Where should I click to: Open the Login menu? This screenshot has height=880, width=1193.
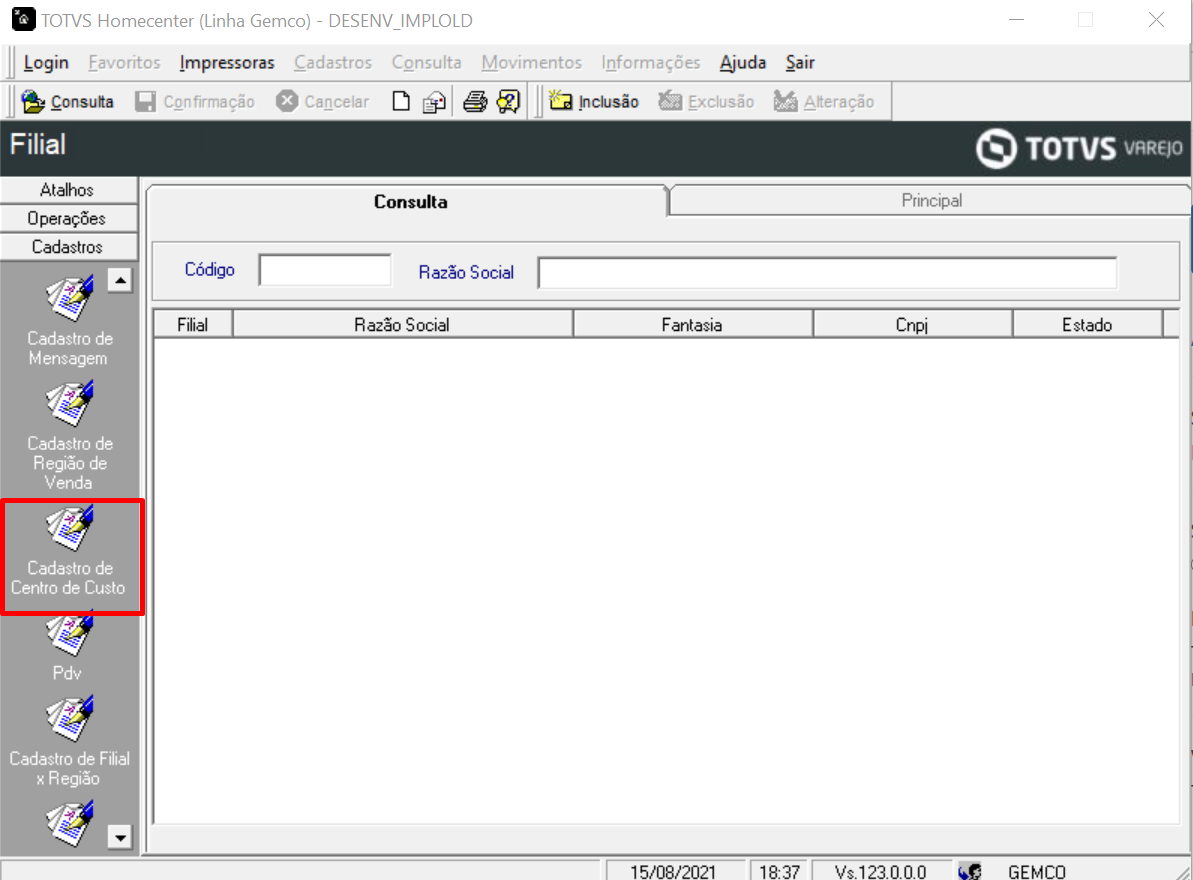(46, 62)
